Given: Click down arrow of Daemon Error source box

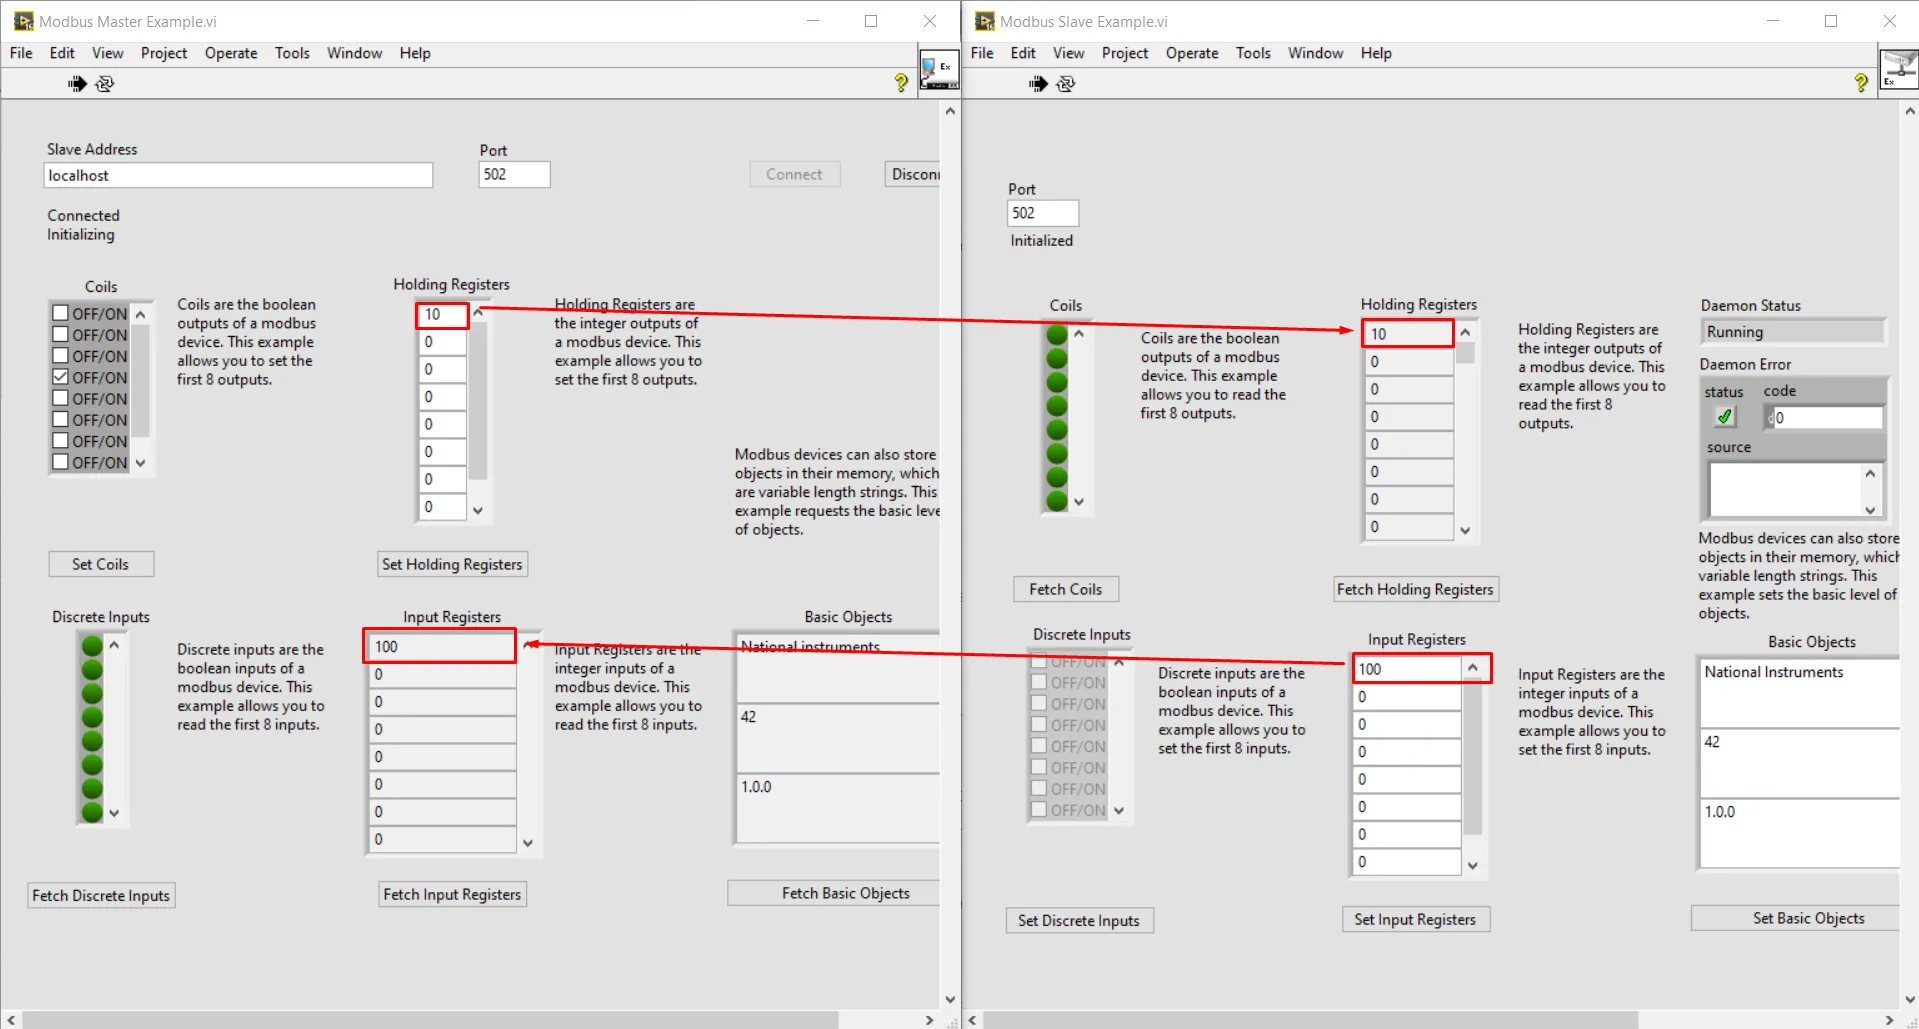Looking at the screenshot, I should (1870, 509).
